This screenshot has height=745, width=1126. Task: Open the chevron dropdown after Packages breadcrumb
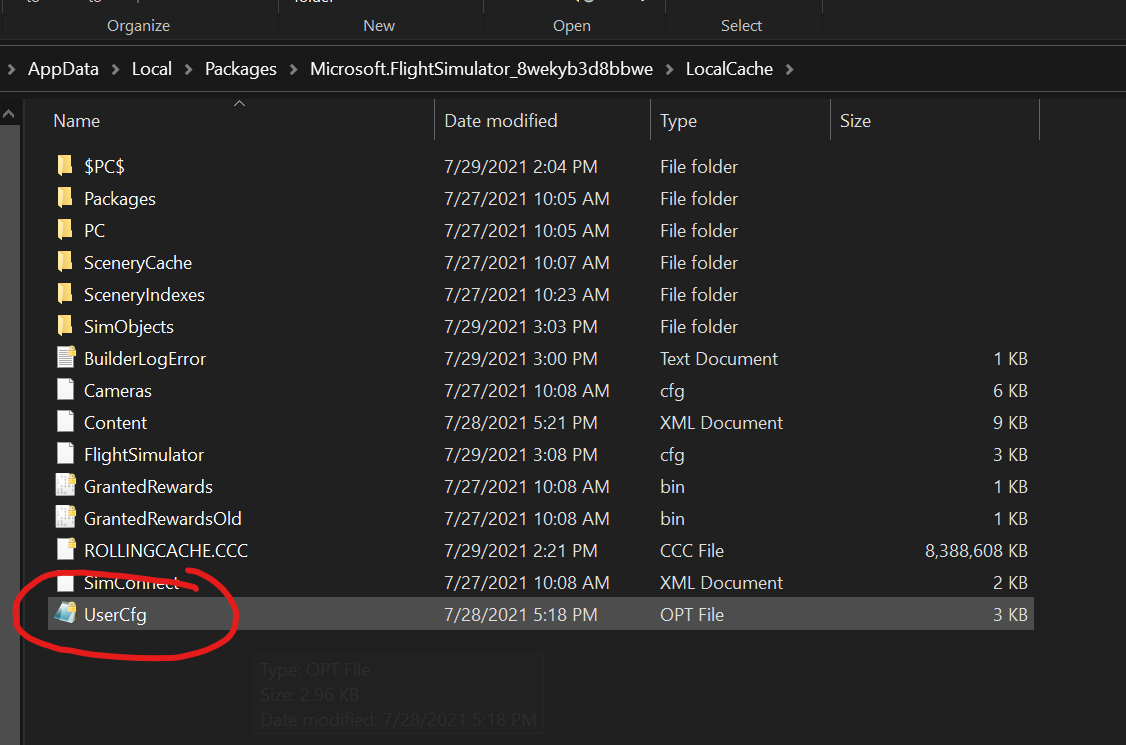pos(293,69)
